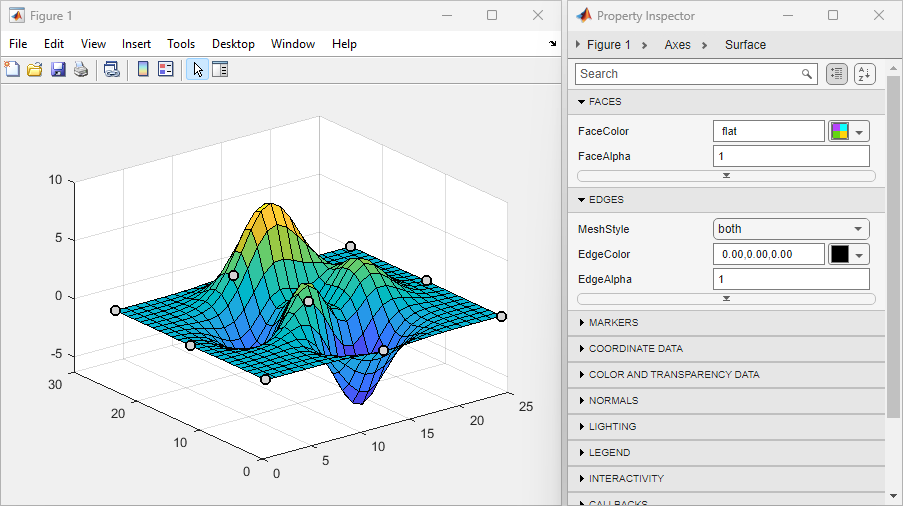Toggle the Edit Plot arrow tool
Viewport: 903px width, 506px height.
[197, 70]
